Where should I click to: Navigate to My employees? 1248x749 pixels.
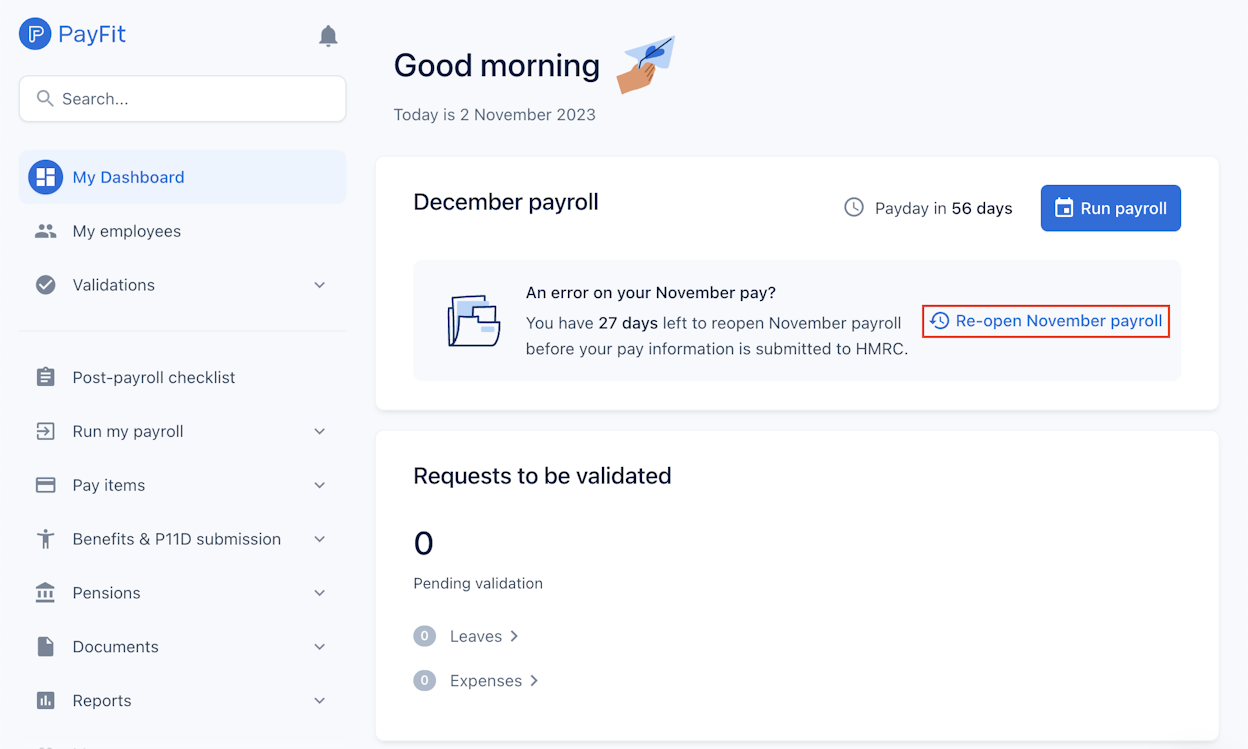click(126, 231)
